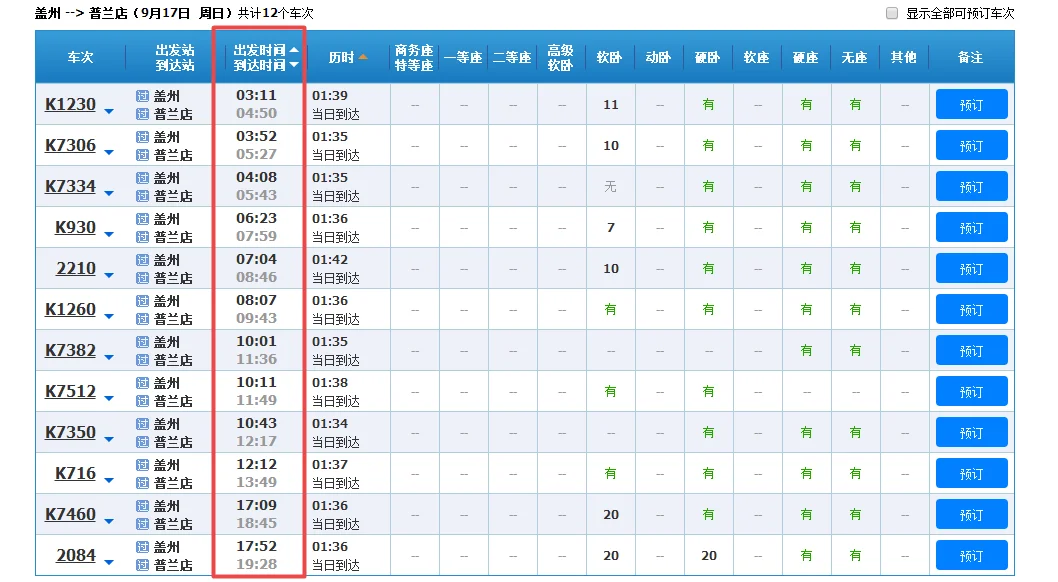The image size is (1058, 582).
Task: Click the 预订 button for train K1230
Action: (971, 104)
